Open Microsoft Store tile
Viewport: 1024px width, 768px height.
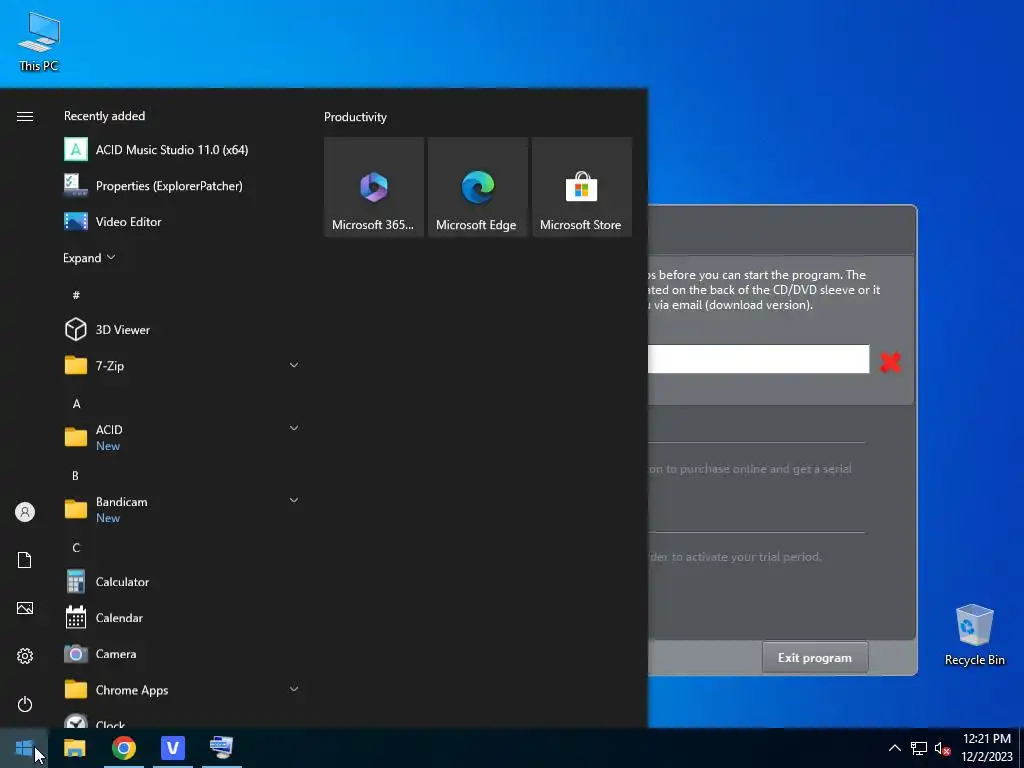click(x=581, y=187)
